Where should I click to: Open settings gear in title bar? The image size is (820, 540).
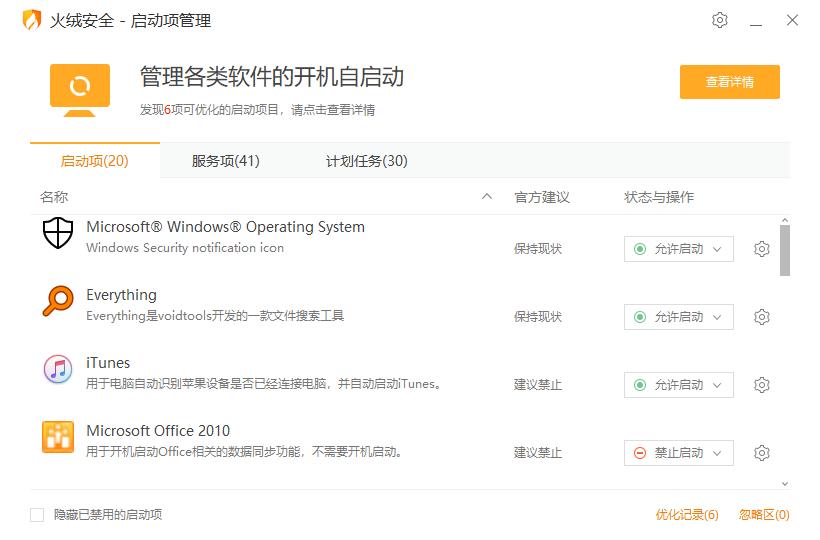pyautogui.click(x=720, y=20)
